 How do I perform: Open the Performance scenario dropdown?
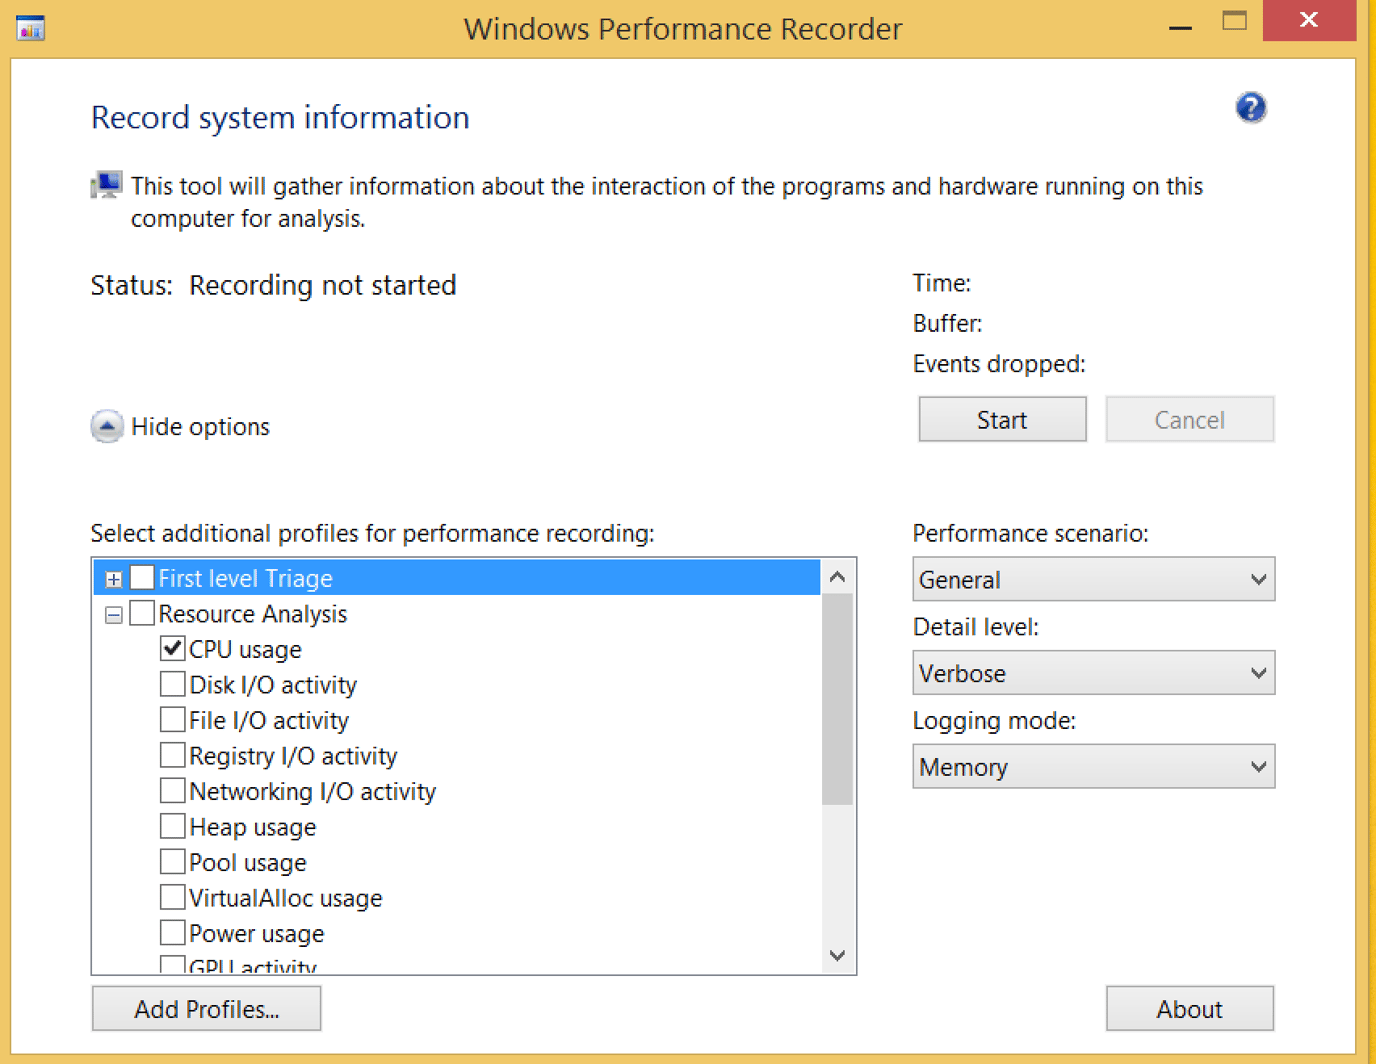pos(1093,579)
